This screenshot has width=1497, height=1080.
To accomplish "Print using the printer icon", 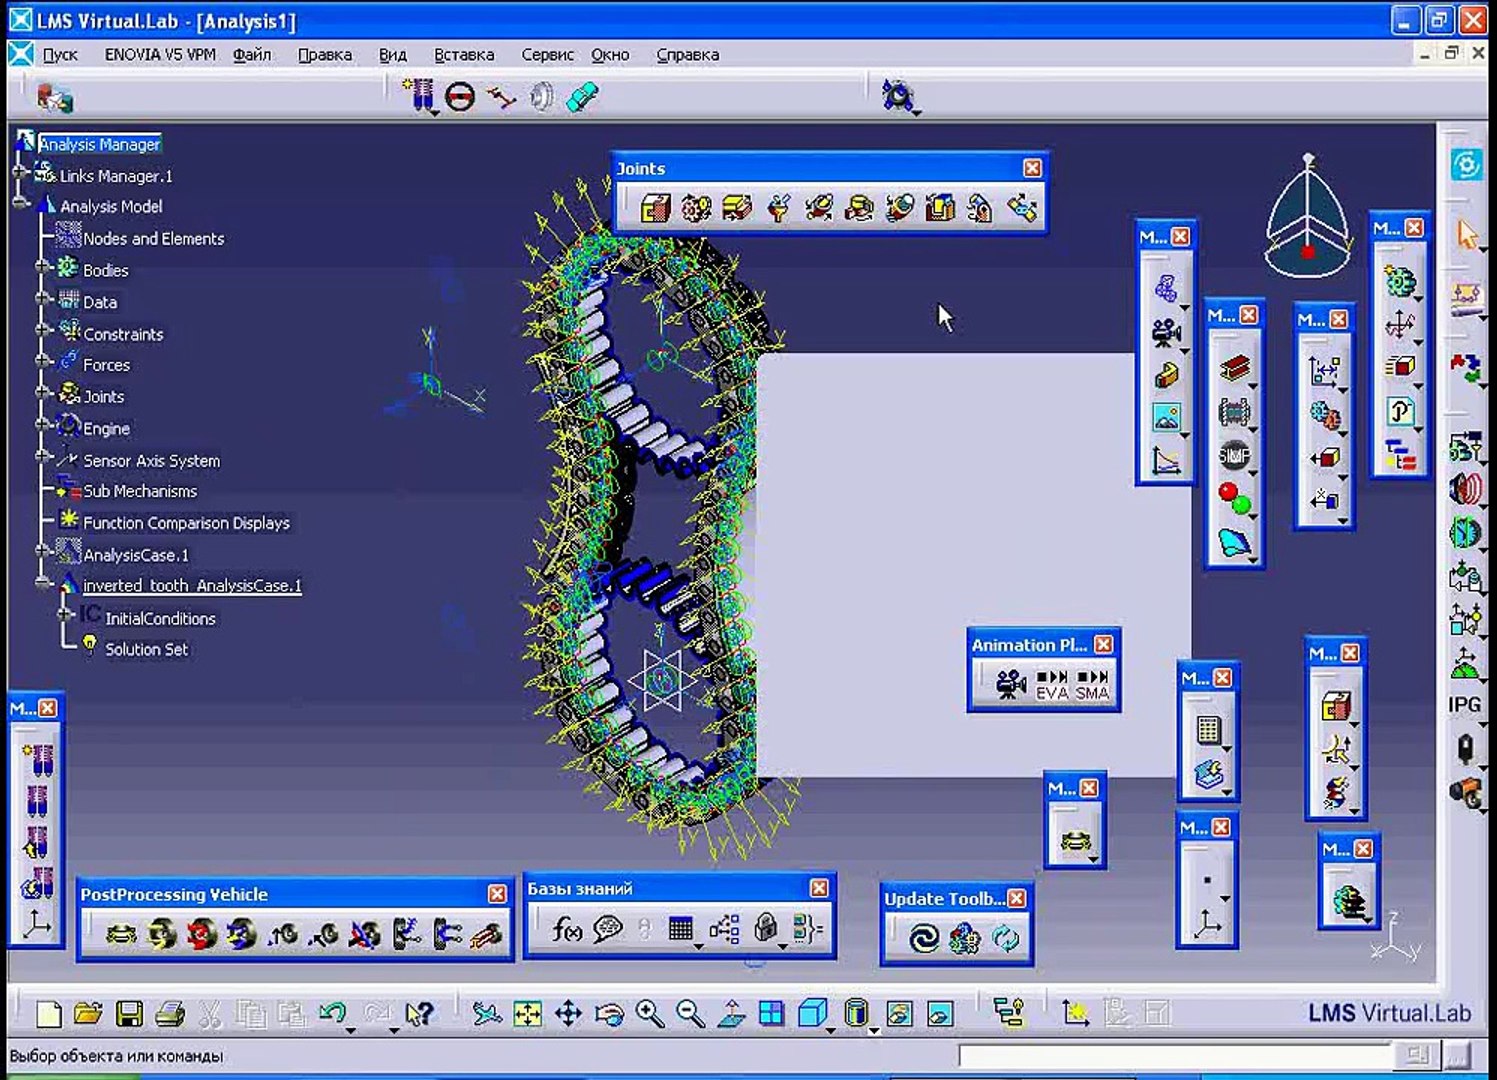I will [x=170, y=1014].
